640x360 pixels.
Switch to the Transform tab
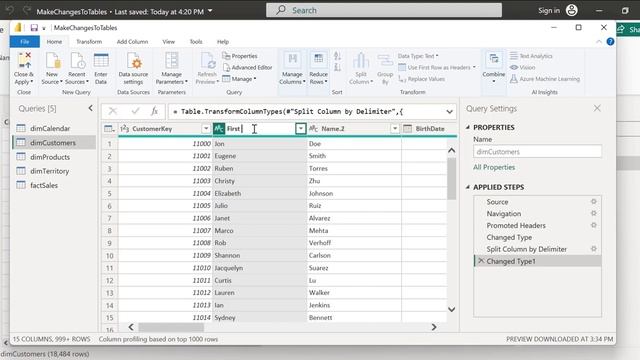pos(89,42)
